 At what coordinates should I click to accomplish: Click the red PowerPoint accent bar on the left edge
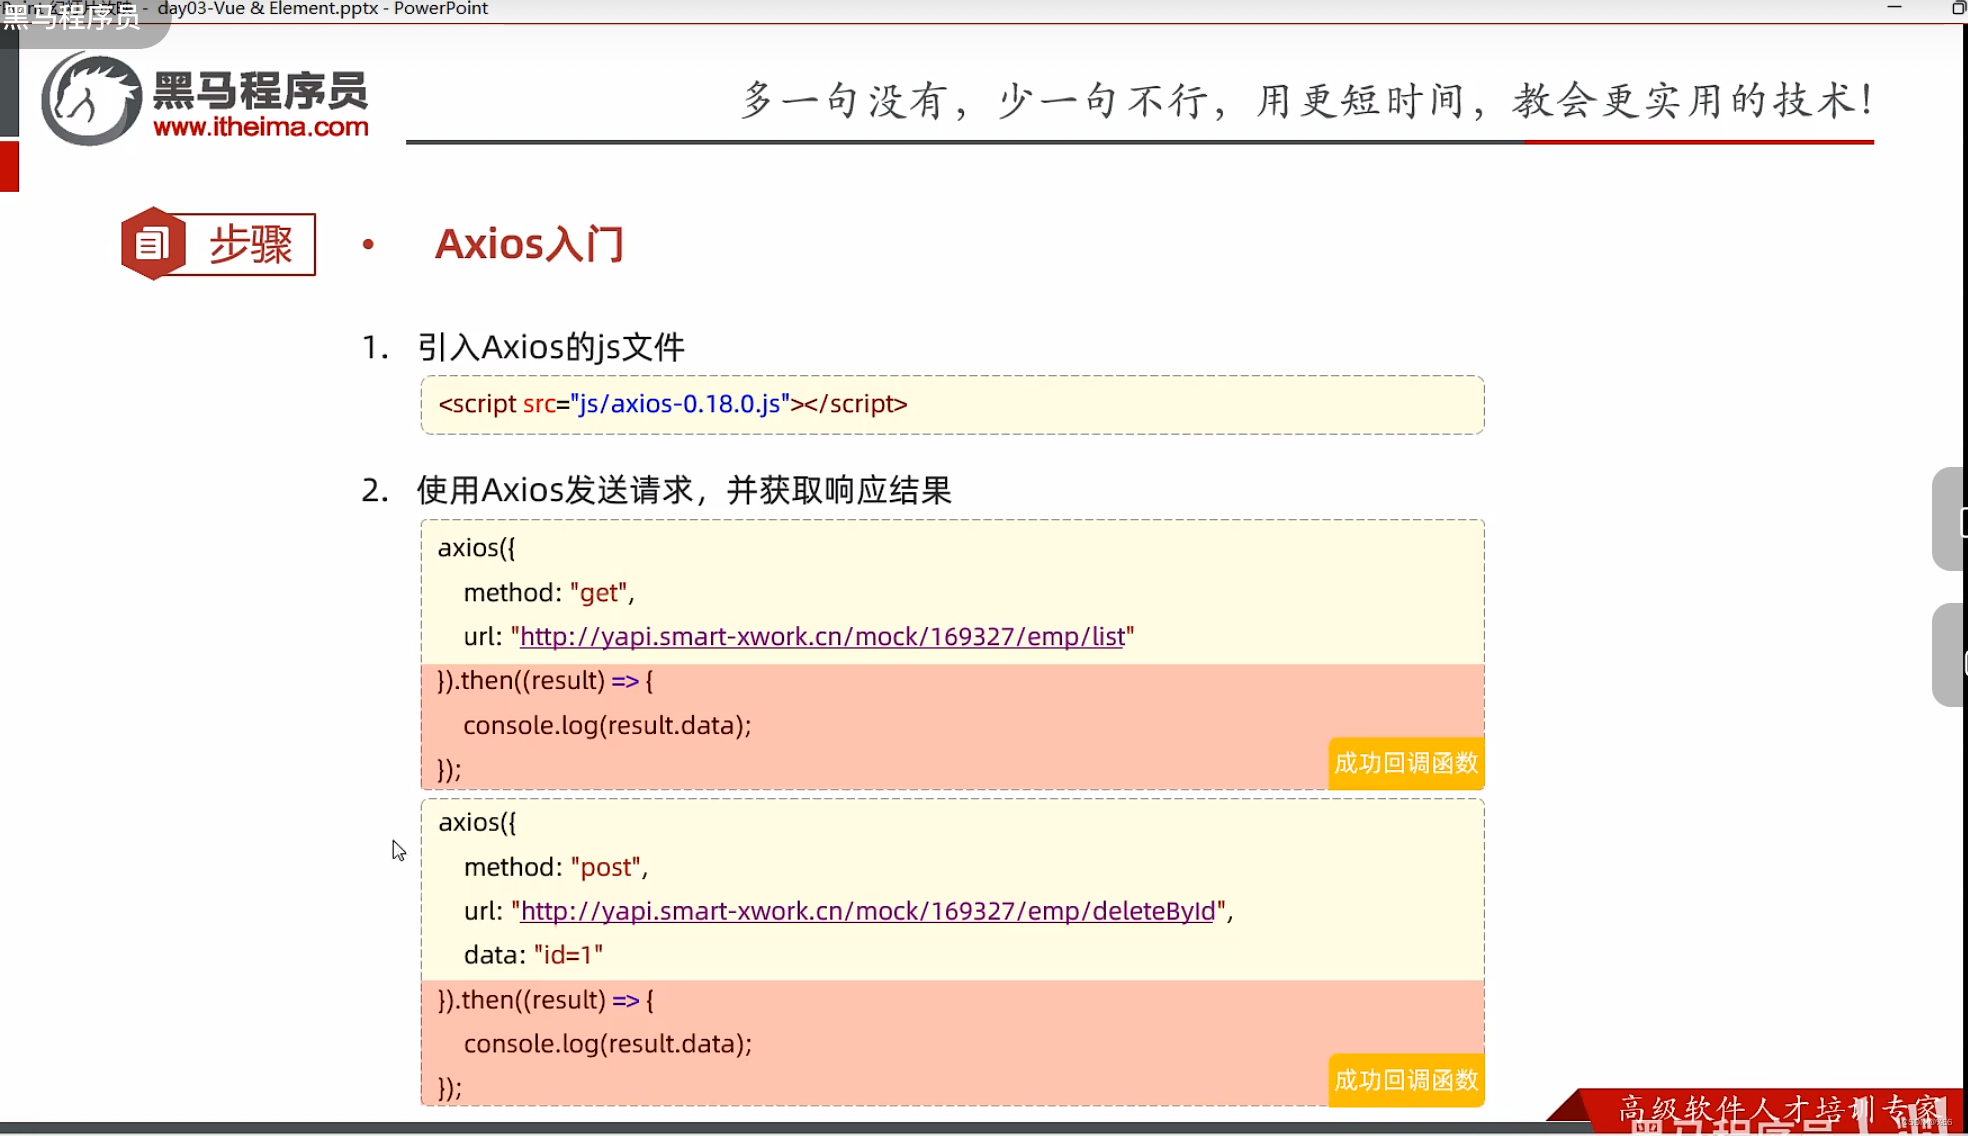tap(10, 166)
